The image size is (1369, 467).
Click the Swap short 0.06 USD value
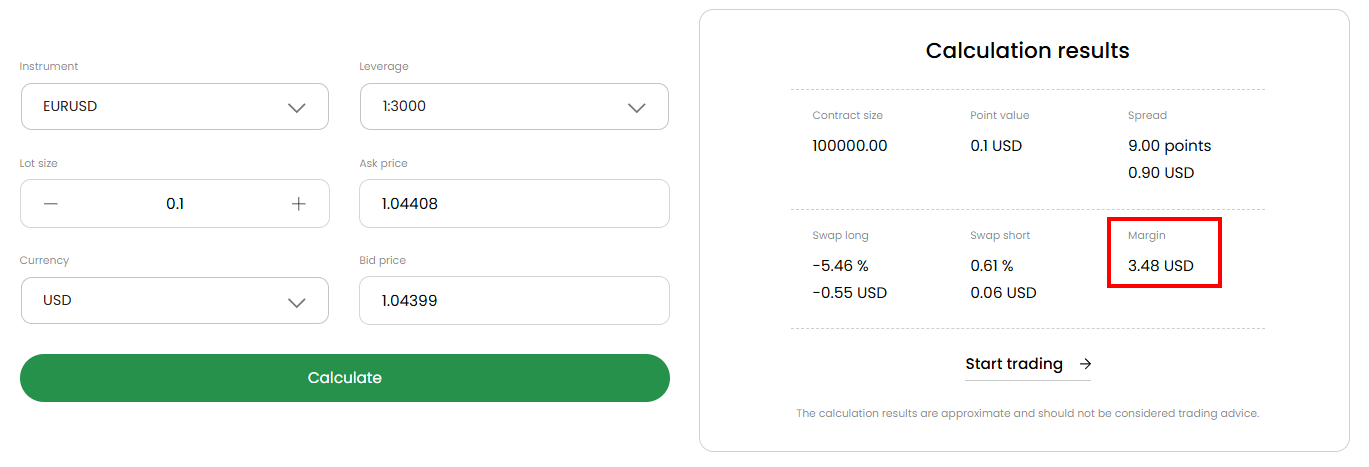coord(1003,293)
